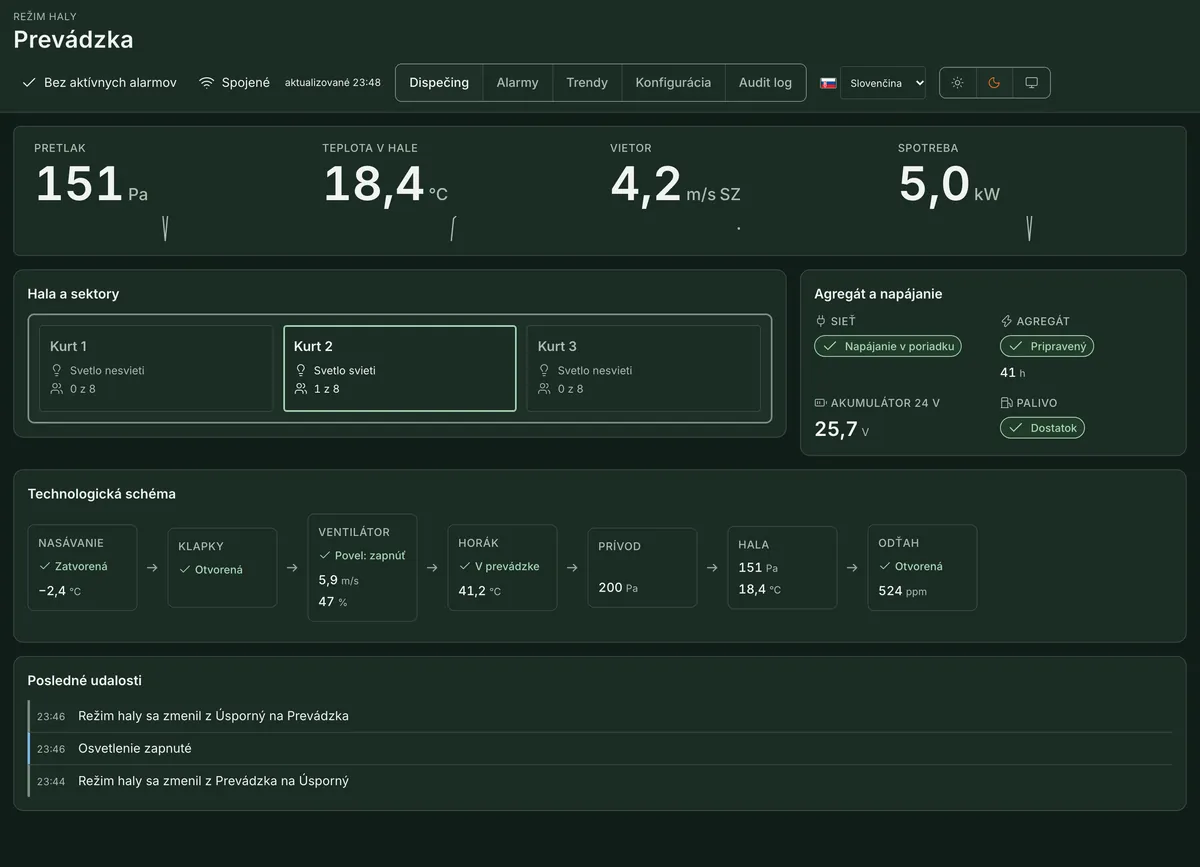Click the PRÍVOD schema block
Screen dimensions: 1200x867
[x=642, y=567]
